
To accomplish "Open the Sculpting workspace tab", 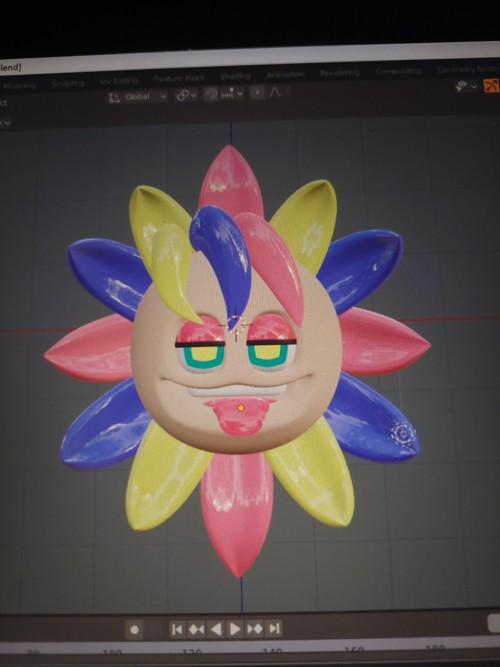I will (68, 83).
